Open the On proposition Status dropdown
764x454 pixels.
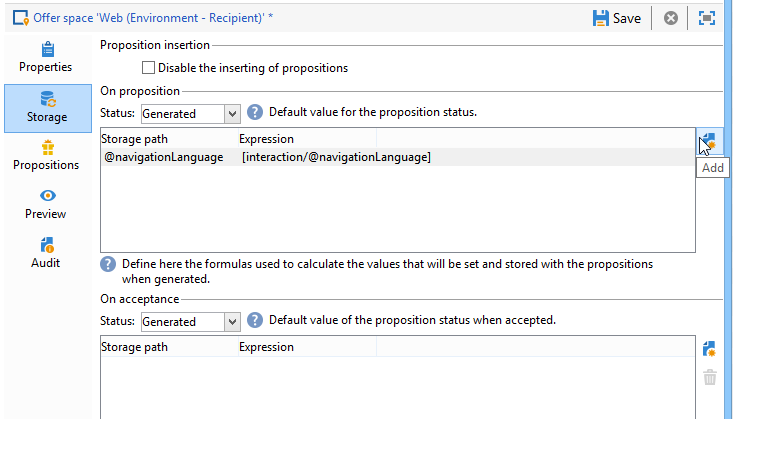point(232,114)
